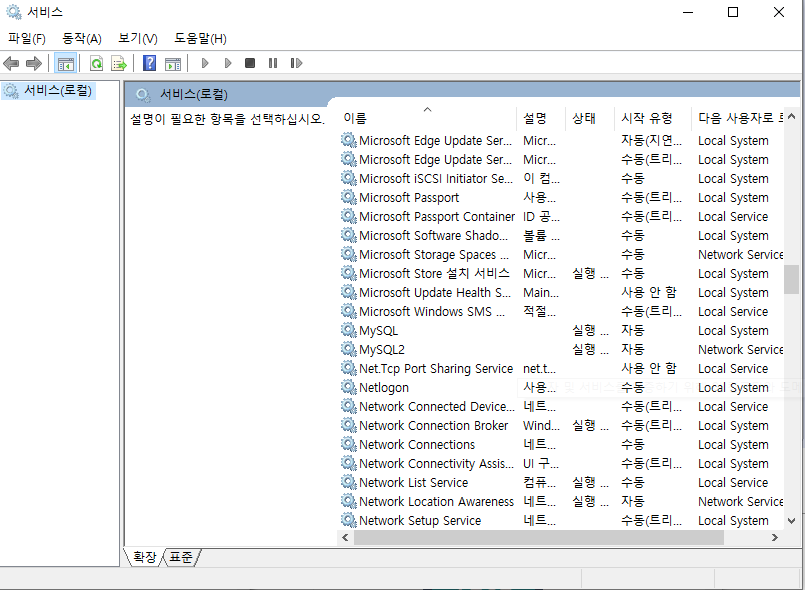This screenshot has height=590, width=805.
Task: Click the Refresh toolbar icon
Action: 96,63
